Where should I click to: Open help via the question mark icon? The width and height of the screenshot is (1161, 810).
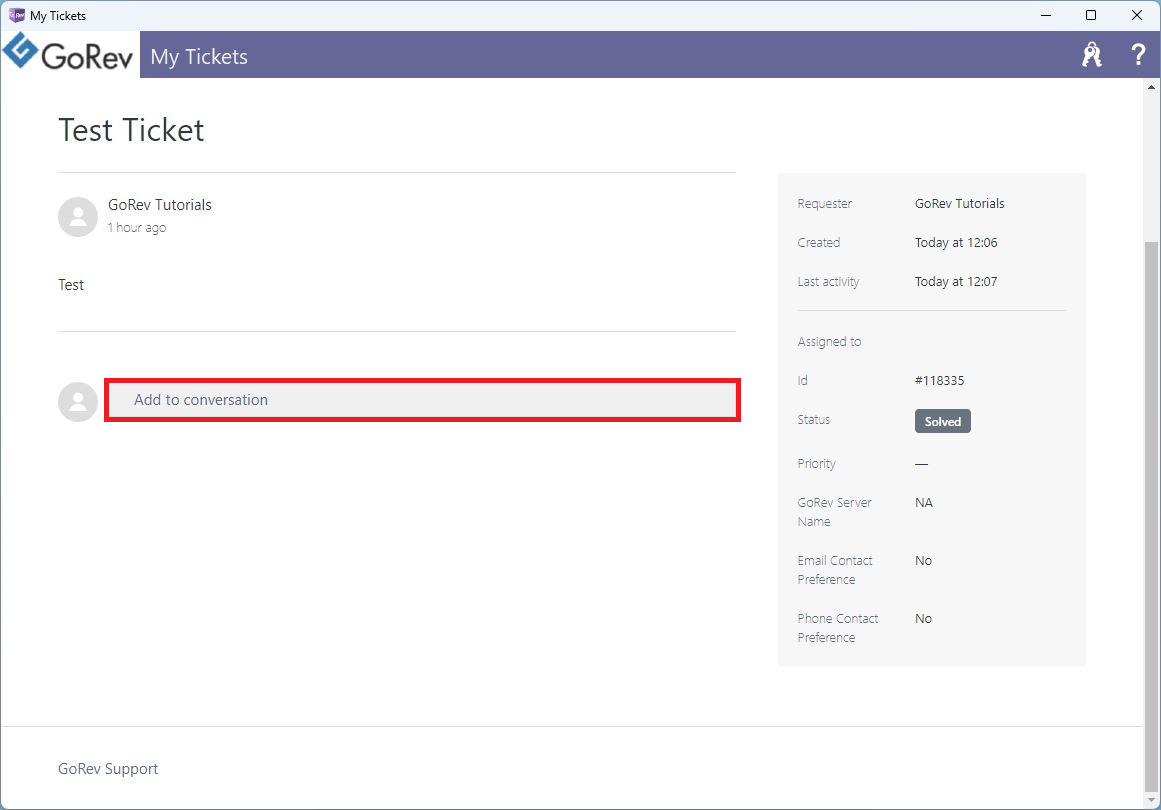(x=1138, y=55)
